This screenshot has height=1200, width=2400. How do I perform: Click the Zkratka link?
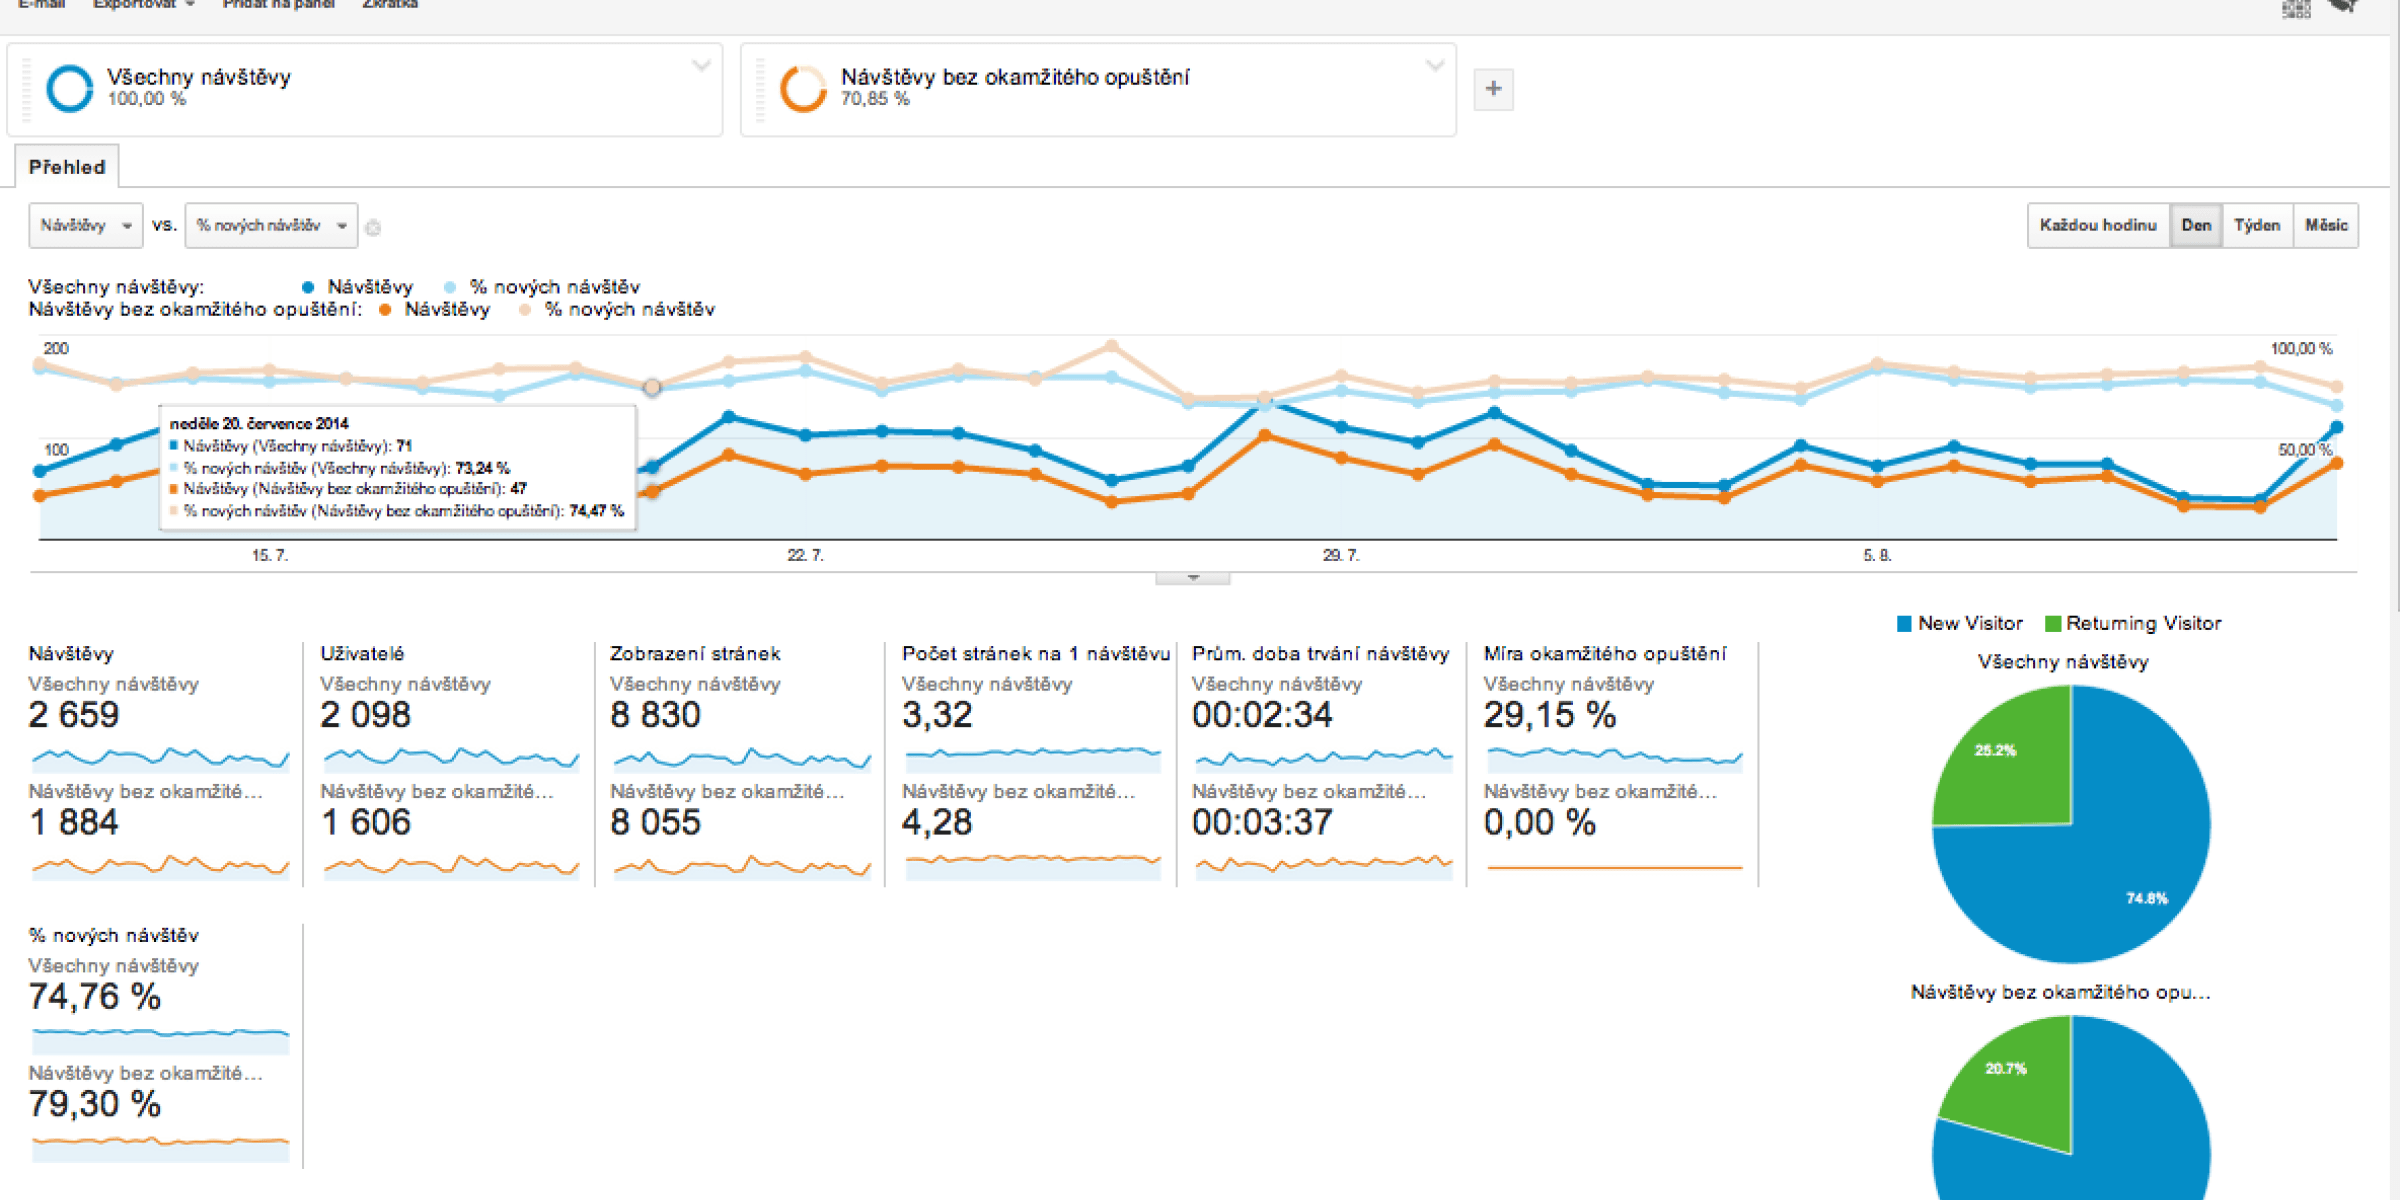(389, 5)
